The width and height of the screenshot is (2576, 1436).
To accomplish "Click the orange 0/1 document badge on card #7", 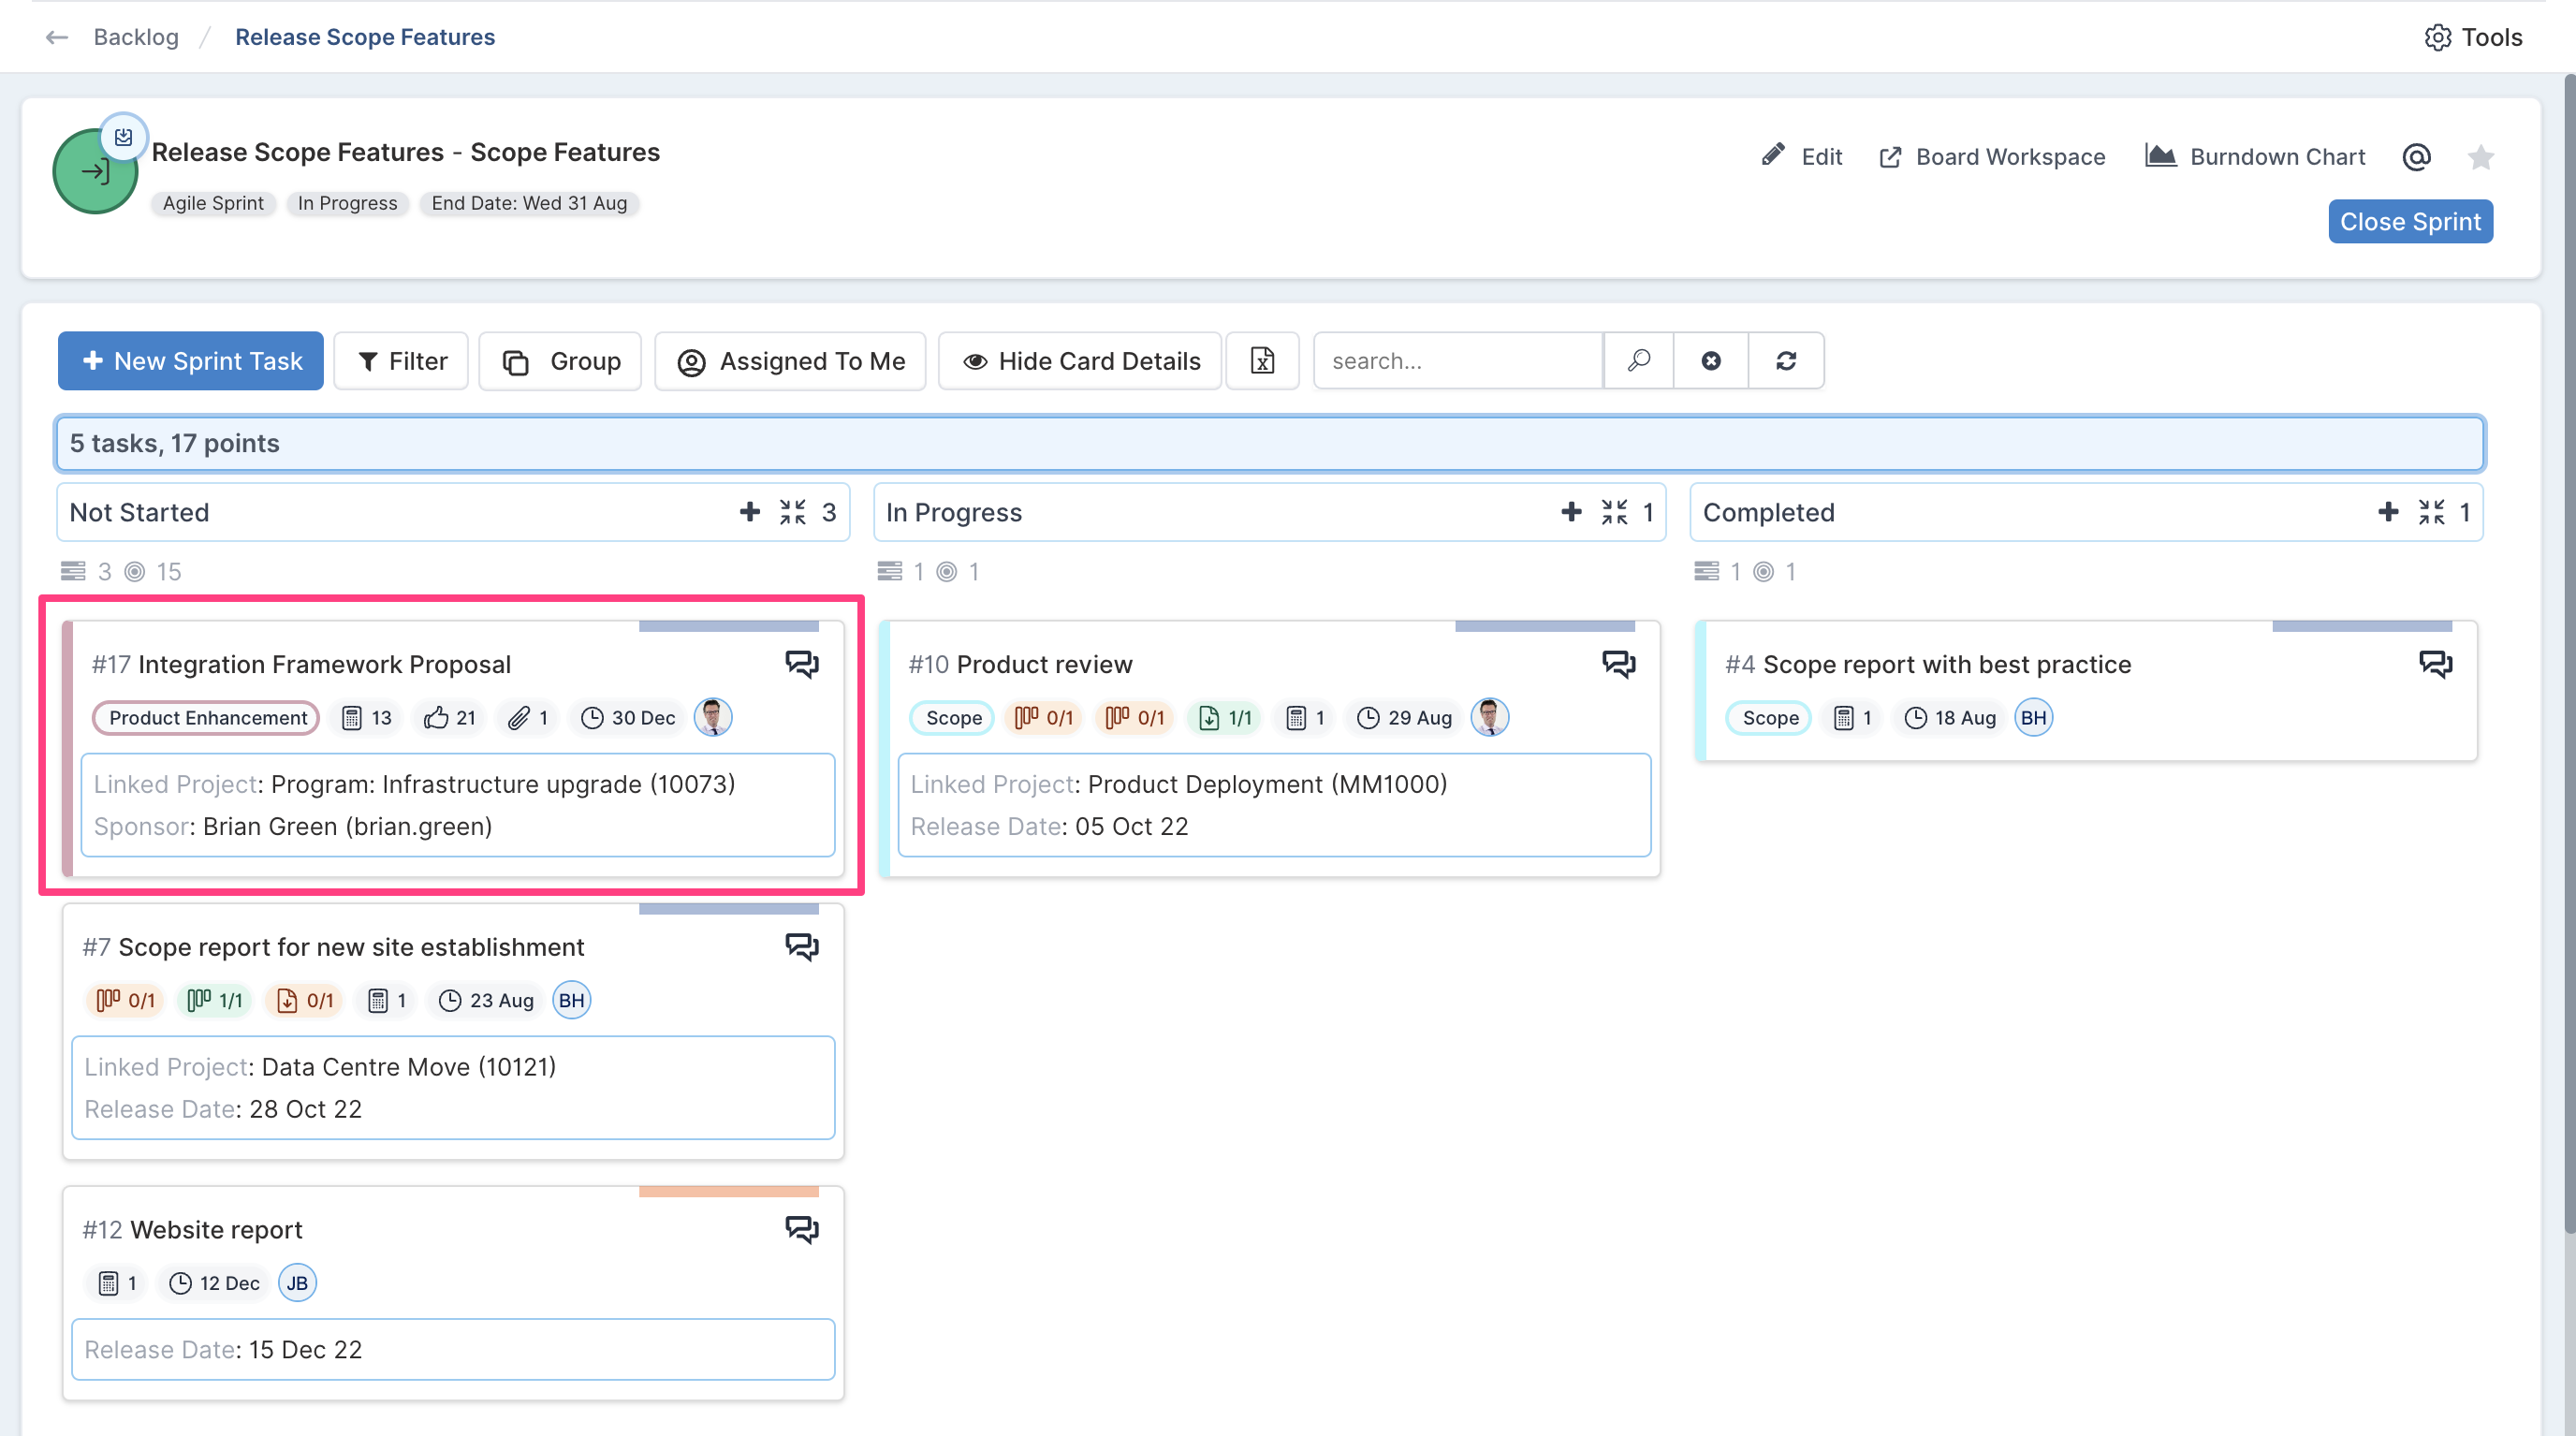I will click(304, 1001).
